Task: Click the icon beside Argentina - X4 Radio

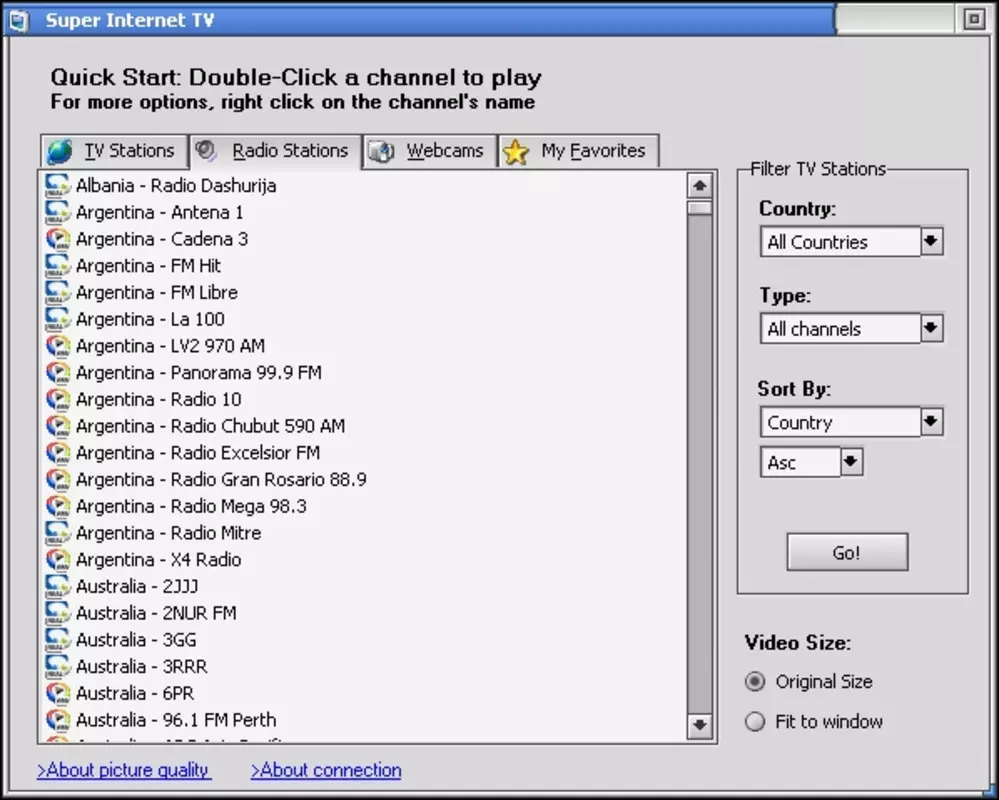Action: click(x=57, y=560)
